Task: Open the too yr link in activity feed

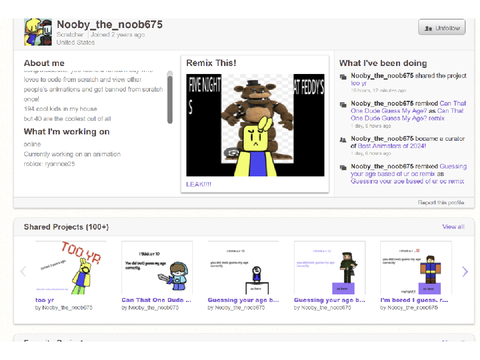Action: pos(358,83)
